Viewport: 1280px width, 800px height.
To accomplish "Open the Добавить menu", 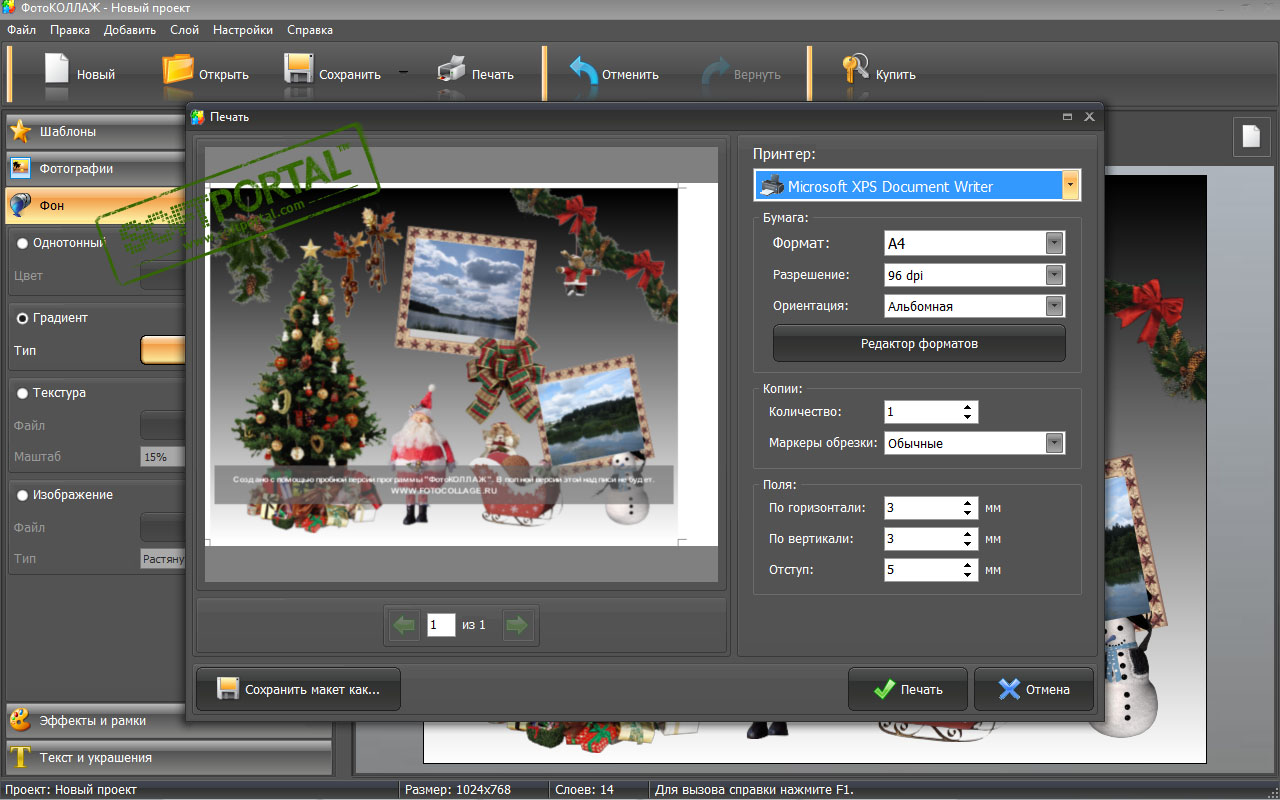I will point(130,30).
